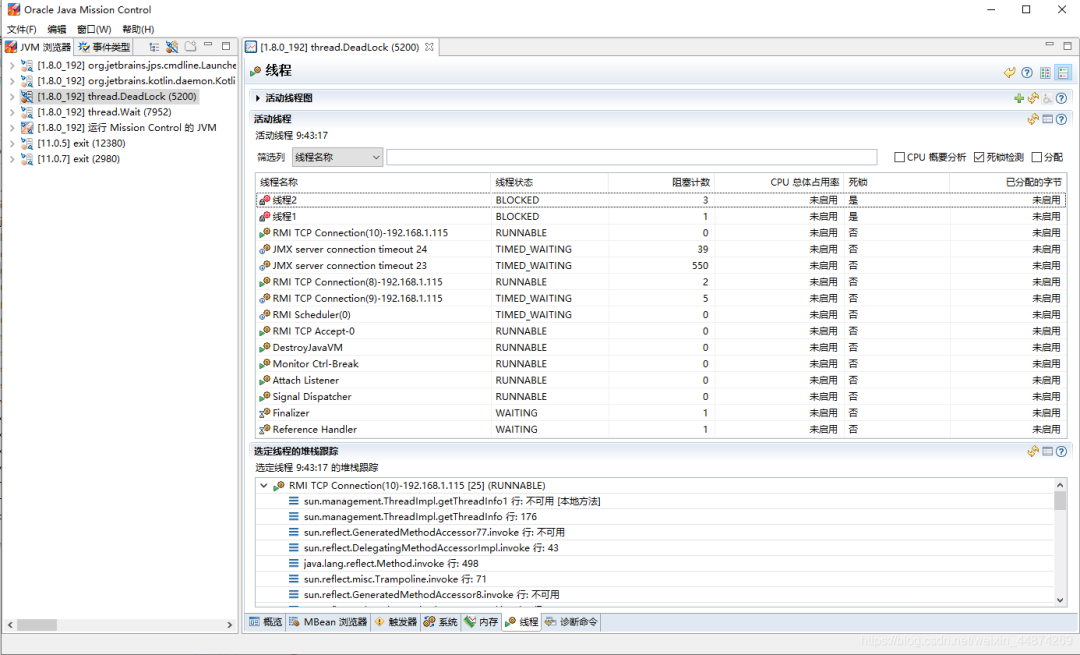
Task: Open help icon in thread page header
Action: [1027, 72]
